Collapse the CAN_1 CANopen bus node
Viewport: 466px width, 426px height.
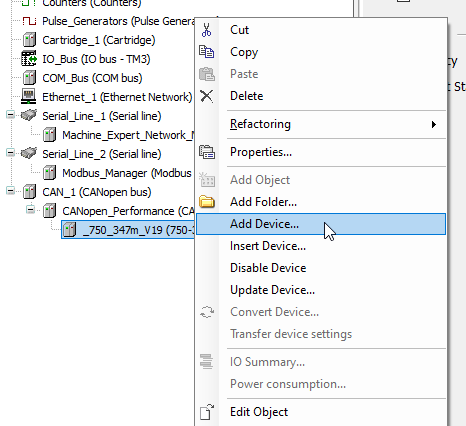tap(11, 191)
